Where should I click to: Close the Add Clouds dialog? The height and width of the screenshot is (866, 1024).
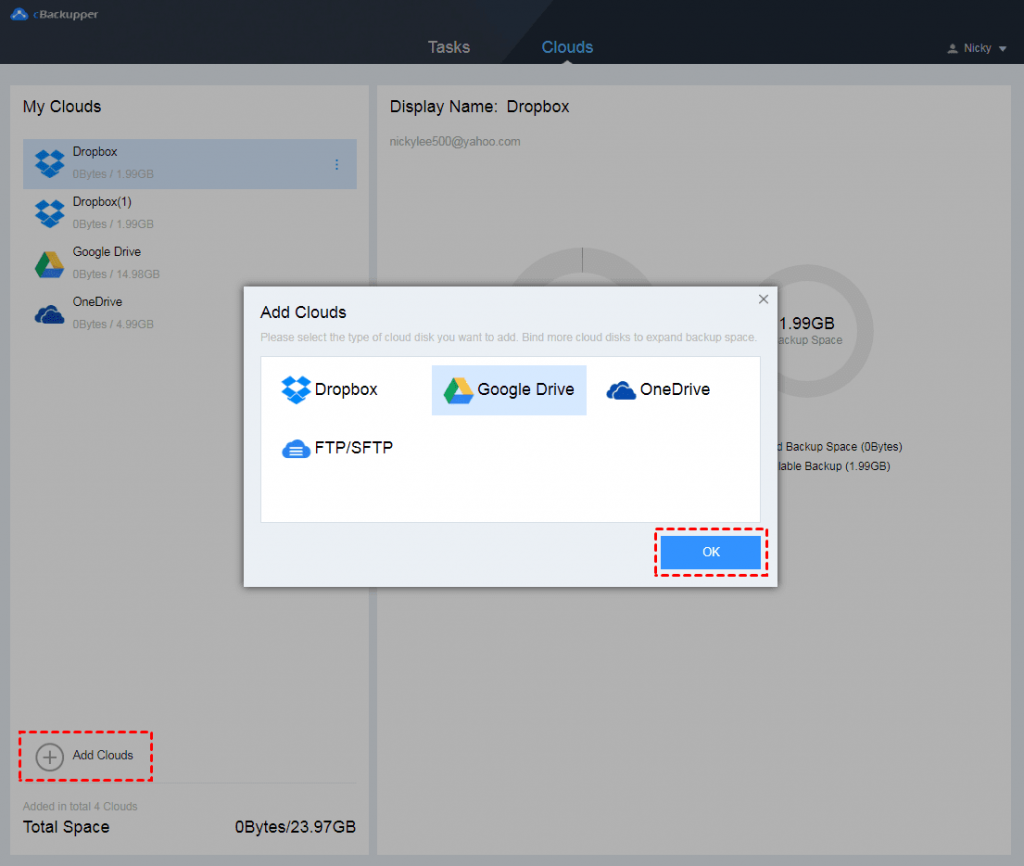pos(763,299)
